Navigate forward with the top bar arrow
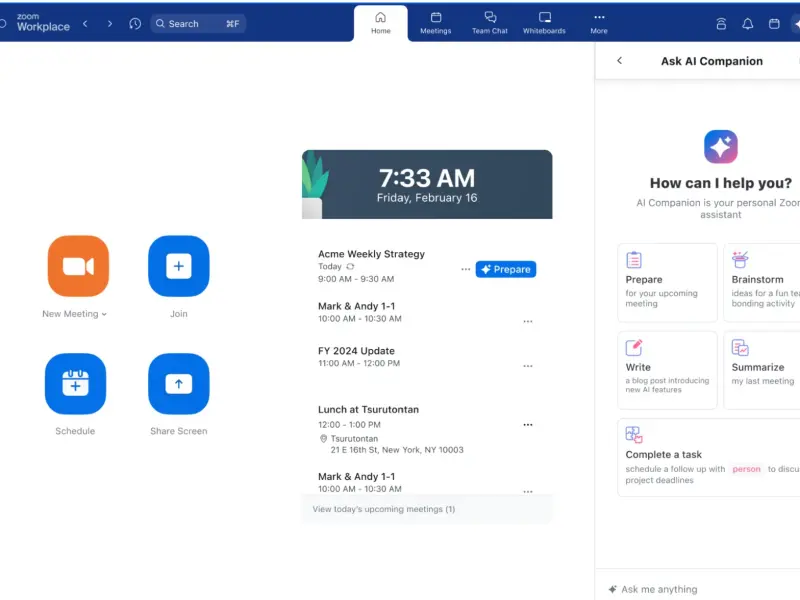Screen dimensions: 800x600 tap(110, 23)
